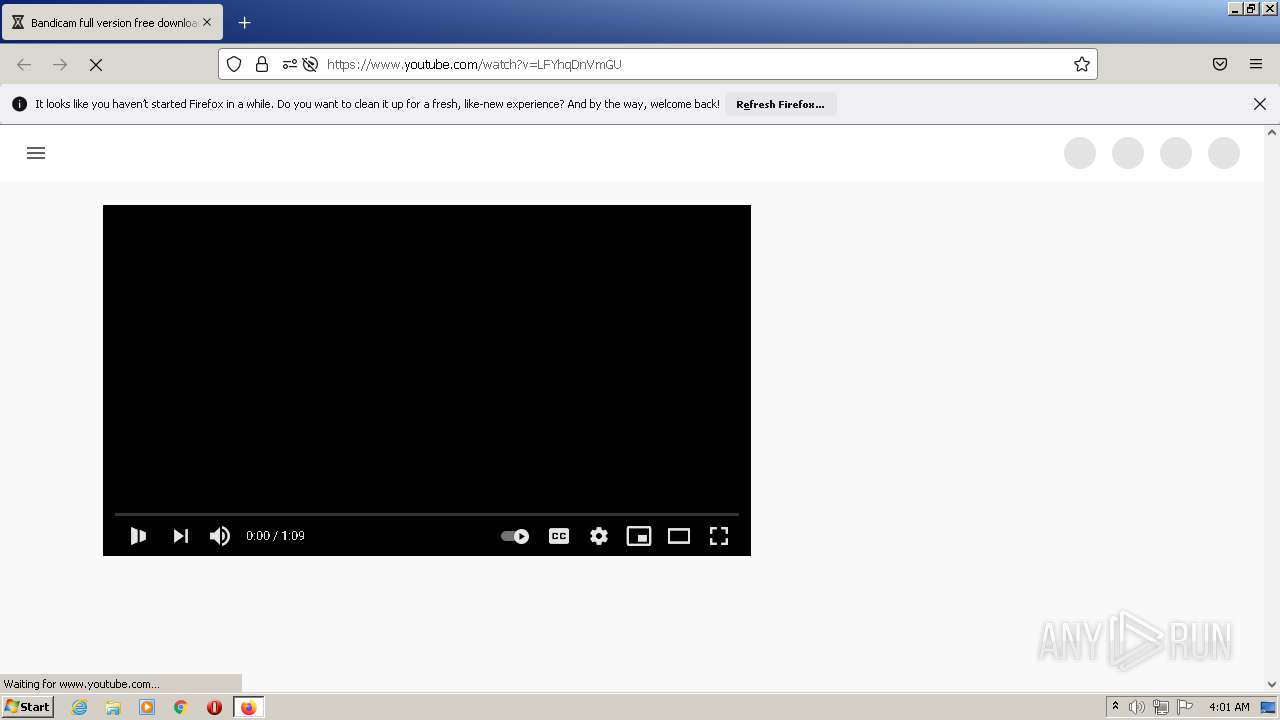View blocked autoplay permission icon
1280x720 pixels.
(x=310, y=64)
